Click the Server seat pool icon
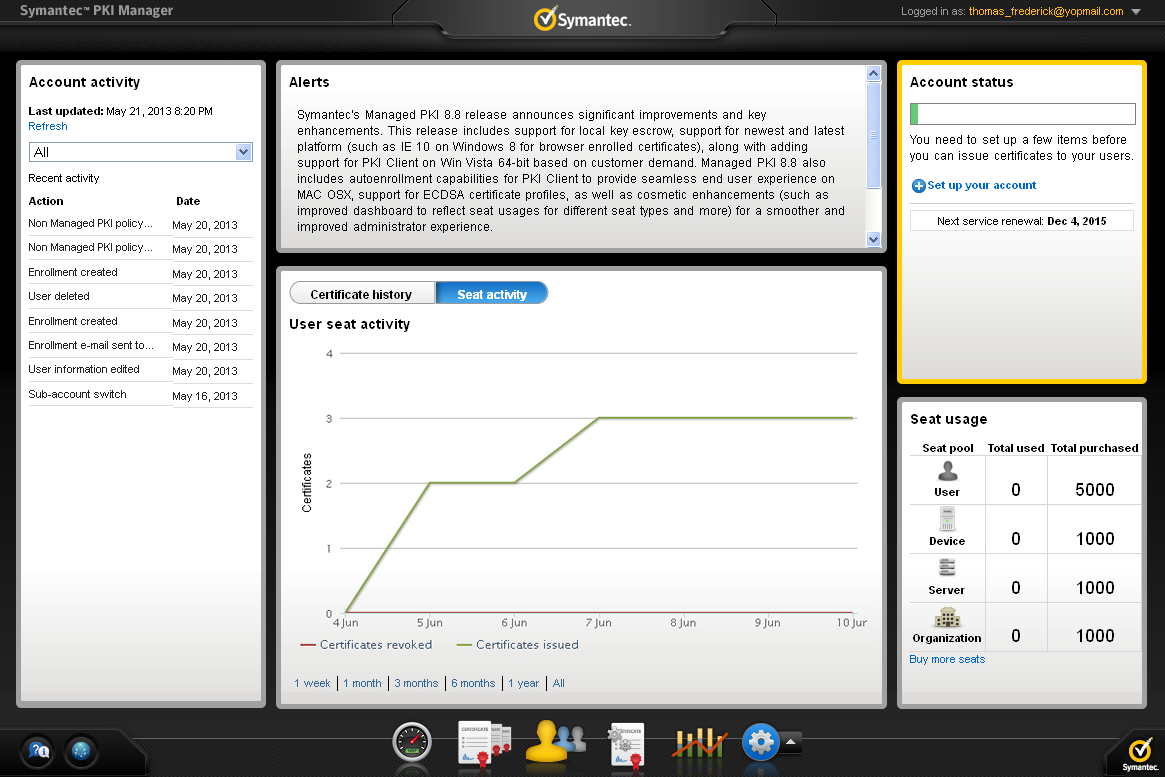Screen dimensions: 1165x777 click(947, 568)
